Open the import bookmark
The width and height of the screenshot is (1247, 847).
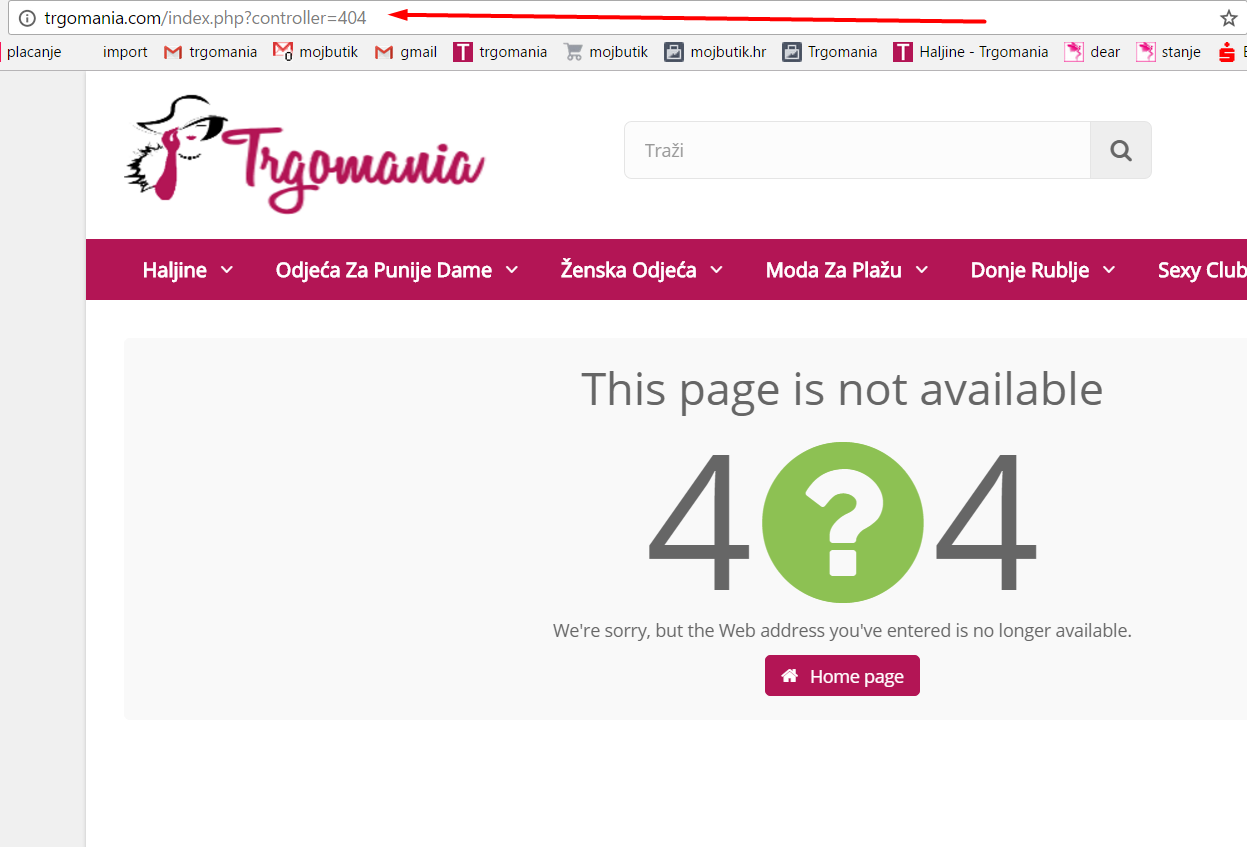125,52
